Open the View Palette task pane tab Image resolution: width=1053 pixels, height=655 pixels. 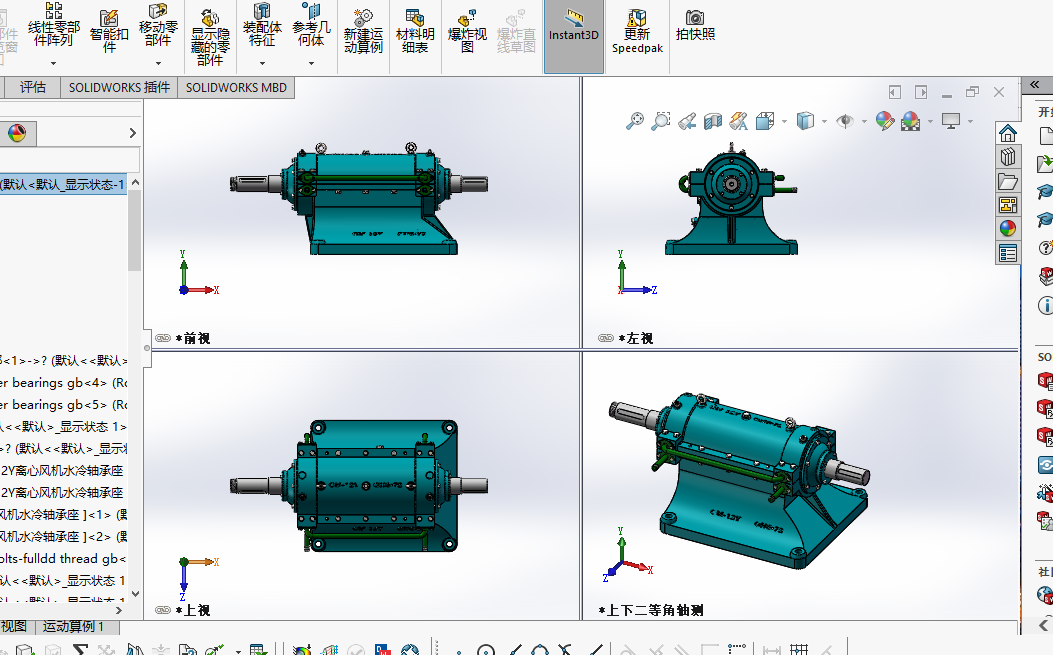point(1007,205)
